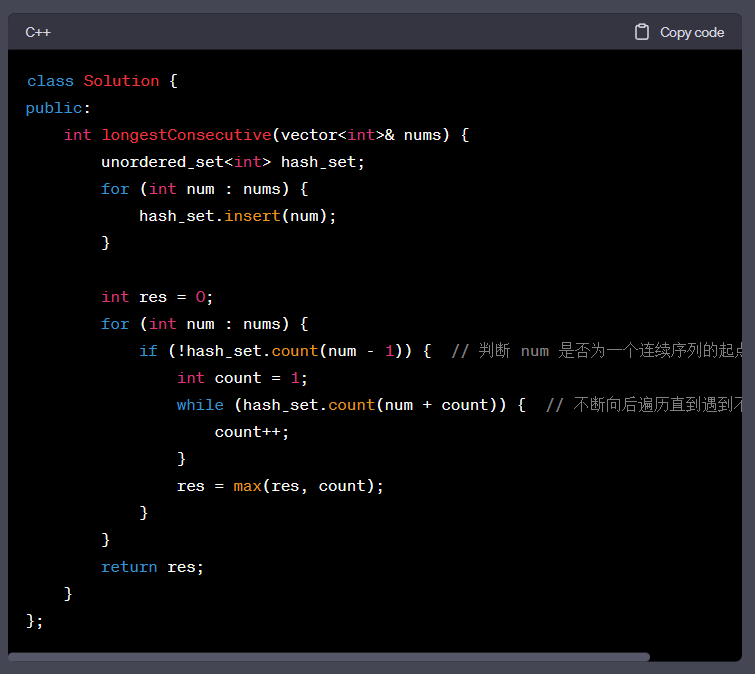
Task: Click the "Solution" class name
Action: pyautogui.click(x=121, y=81)
